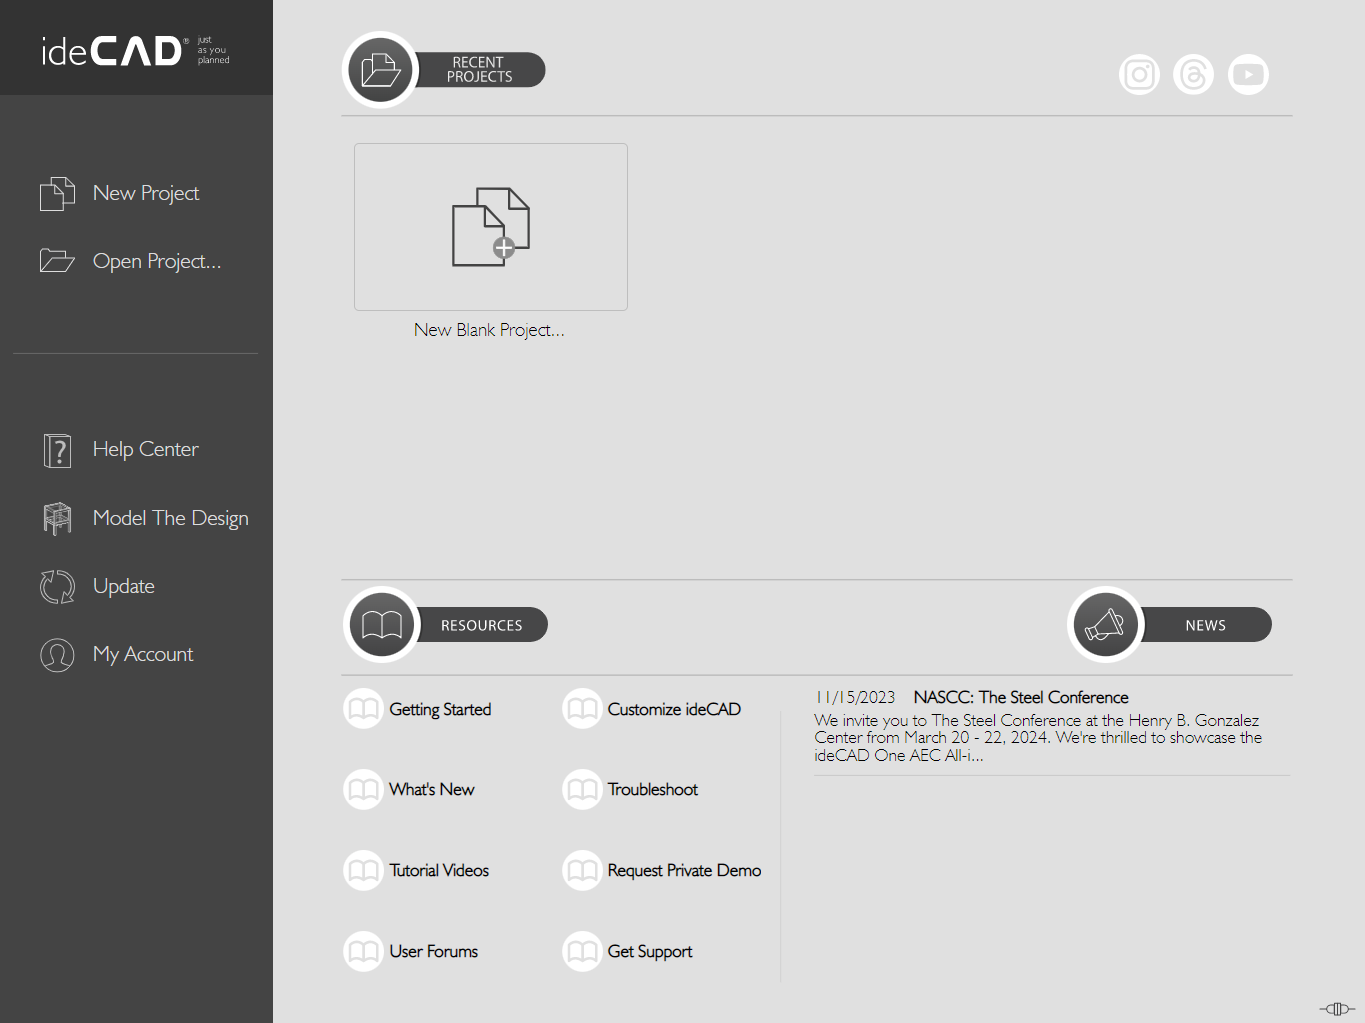Open the Getting Started resource link
The image size is (1365, 1023).
(440, 709)
